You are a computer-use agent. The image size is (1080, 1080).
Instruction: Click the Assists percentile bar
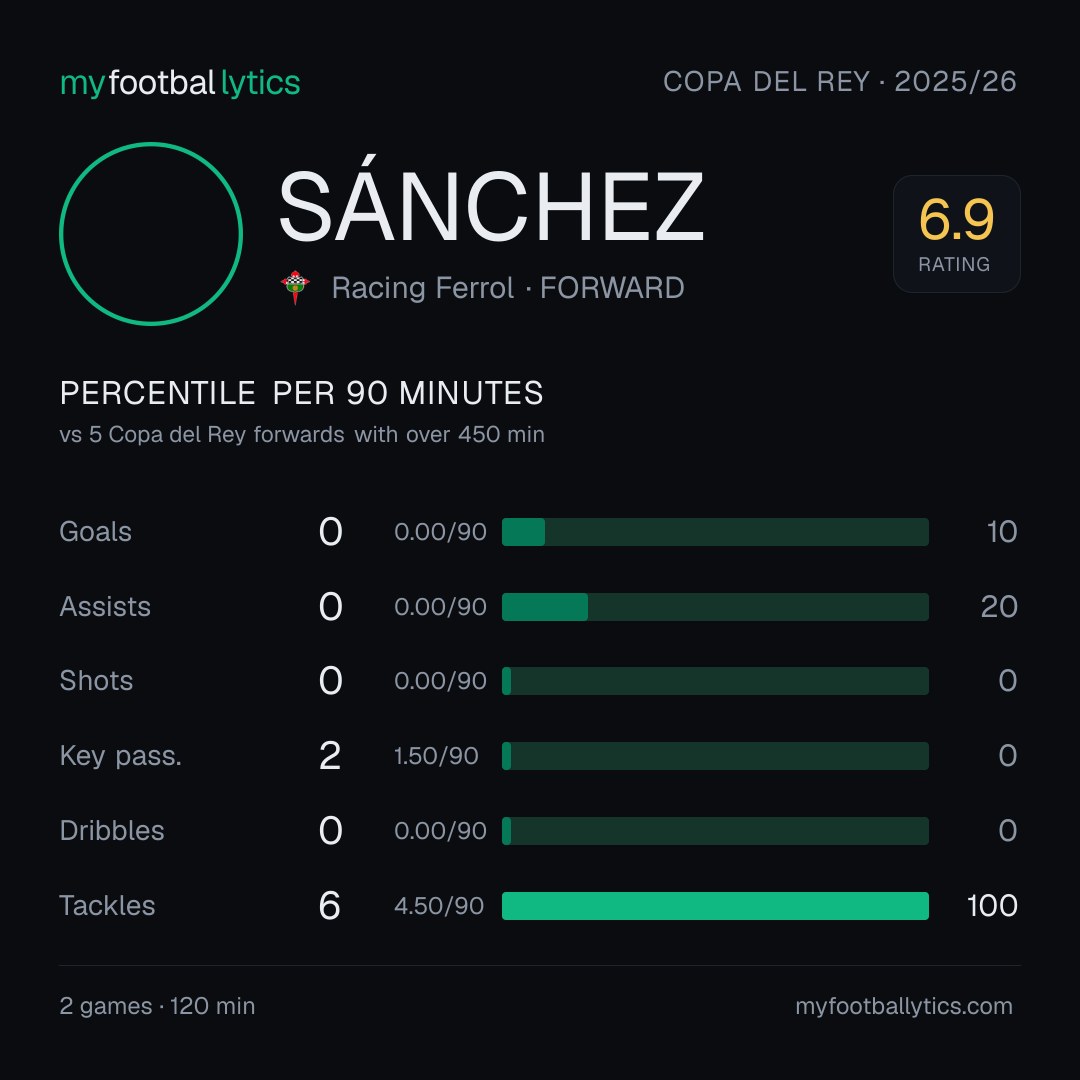point(715,607)
